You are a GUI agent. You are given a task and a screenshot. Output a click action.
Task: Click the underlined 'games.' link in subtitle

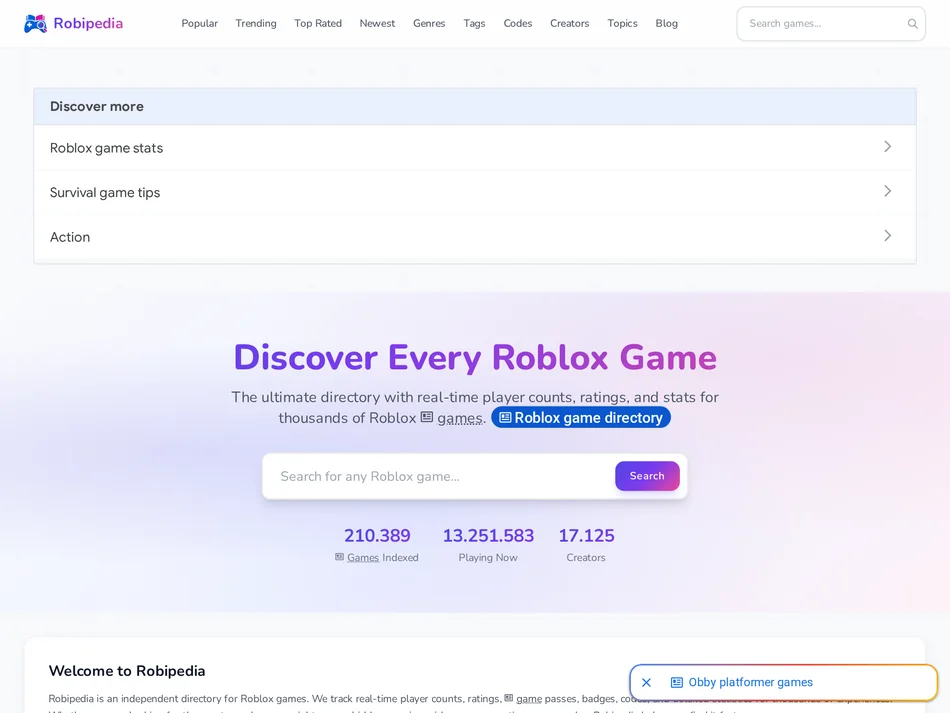coord(460,418)
